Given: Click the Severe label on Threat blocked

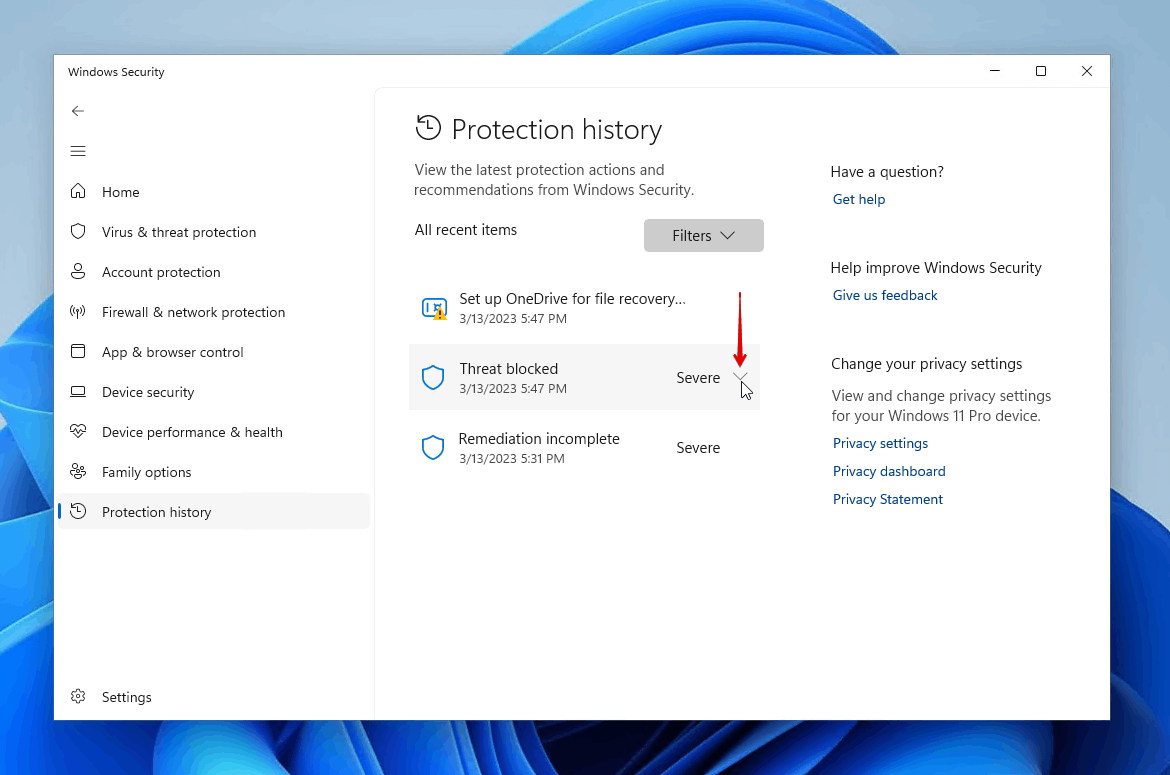Looking at the screenshot, I should click(698, 377).
